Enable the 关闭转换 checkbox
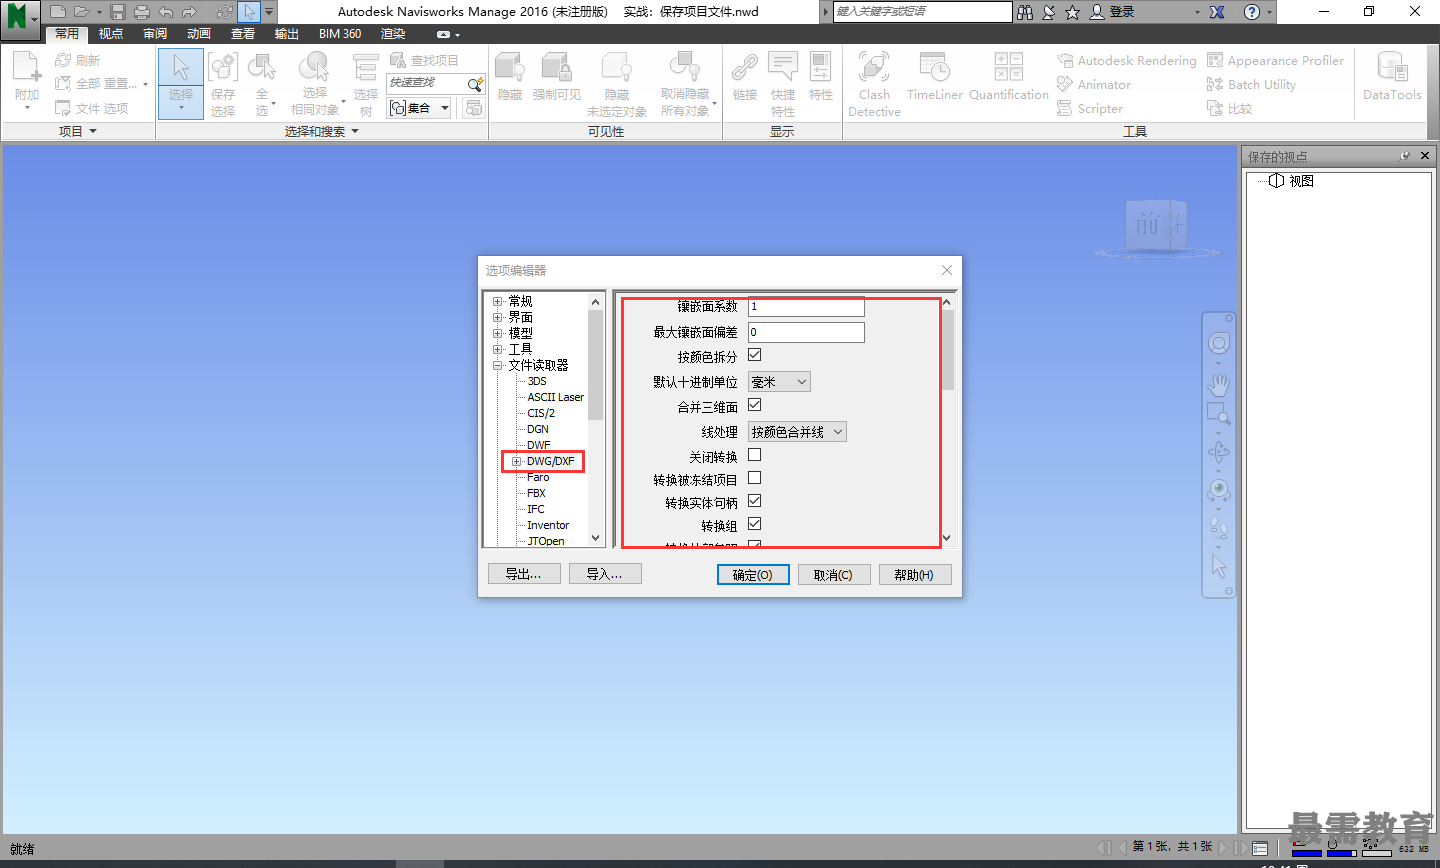This screenshot has width=1440, height=868. pos(755,455)
